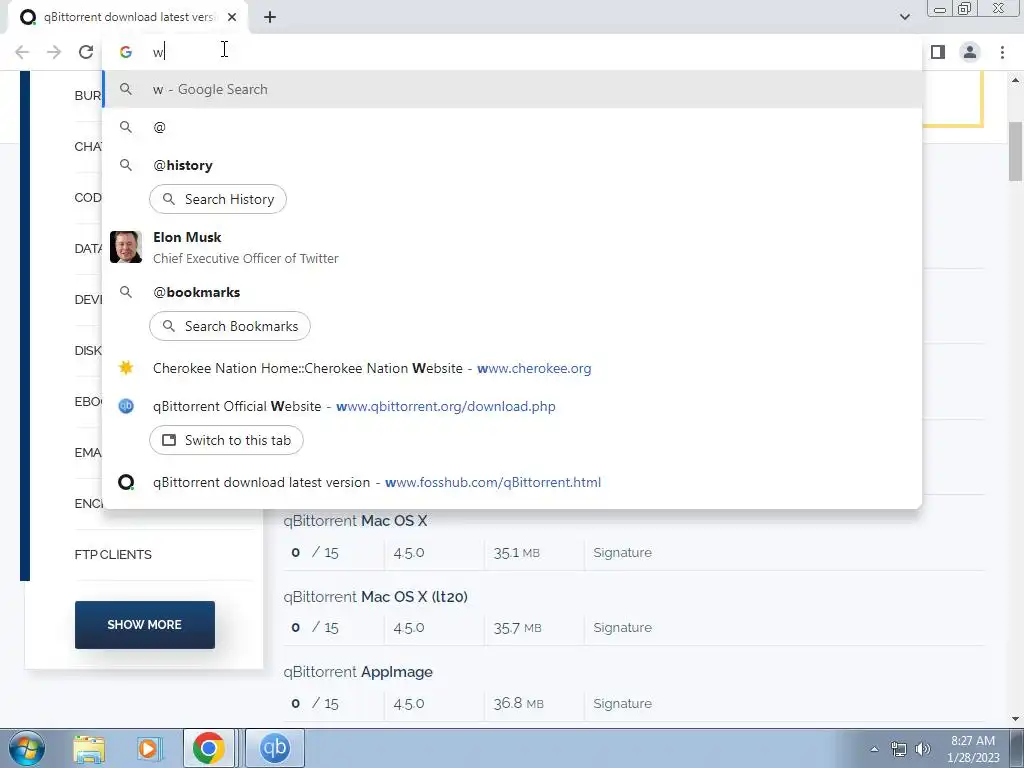
Task: Show hidden tray icons arrow
Action: click(x=874, y=749)
